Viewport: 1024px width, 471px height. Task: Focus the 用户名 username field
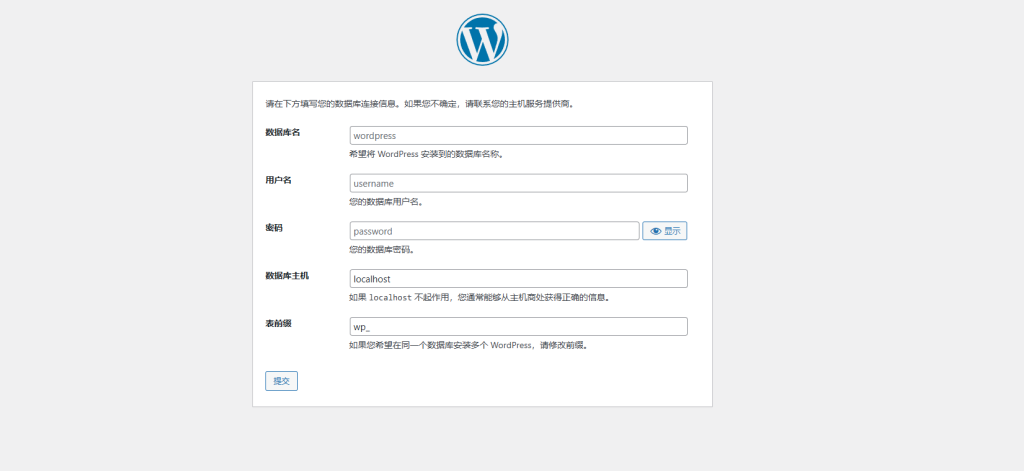click(x=519, y=183)
